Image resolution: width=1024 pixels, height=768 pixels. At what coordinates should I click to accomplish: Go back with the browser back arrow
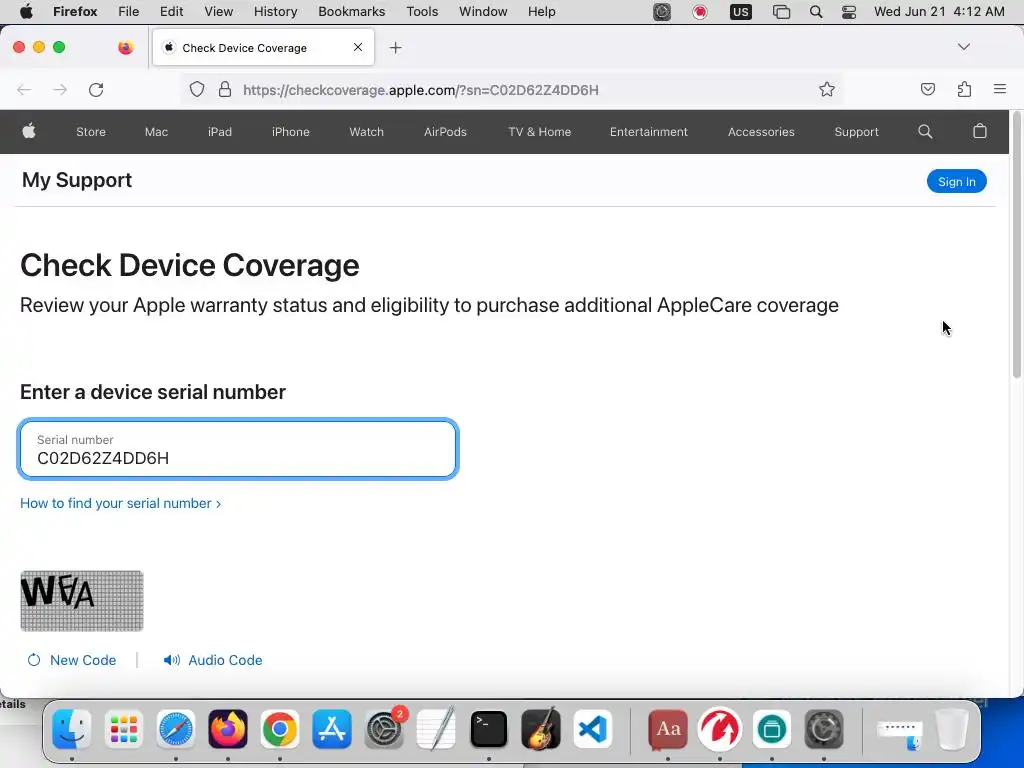pyautogui.click(x=24, y=89)
